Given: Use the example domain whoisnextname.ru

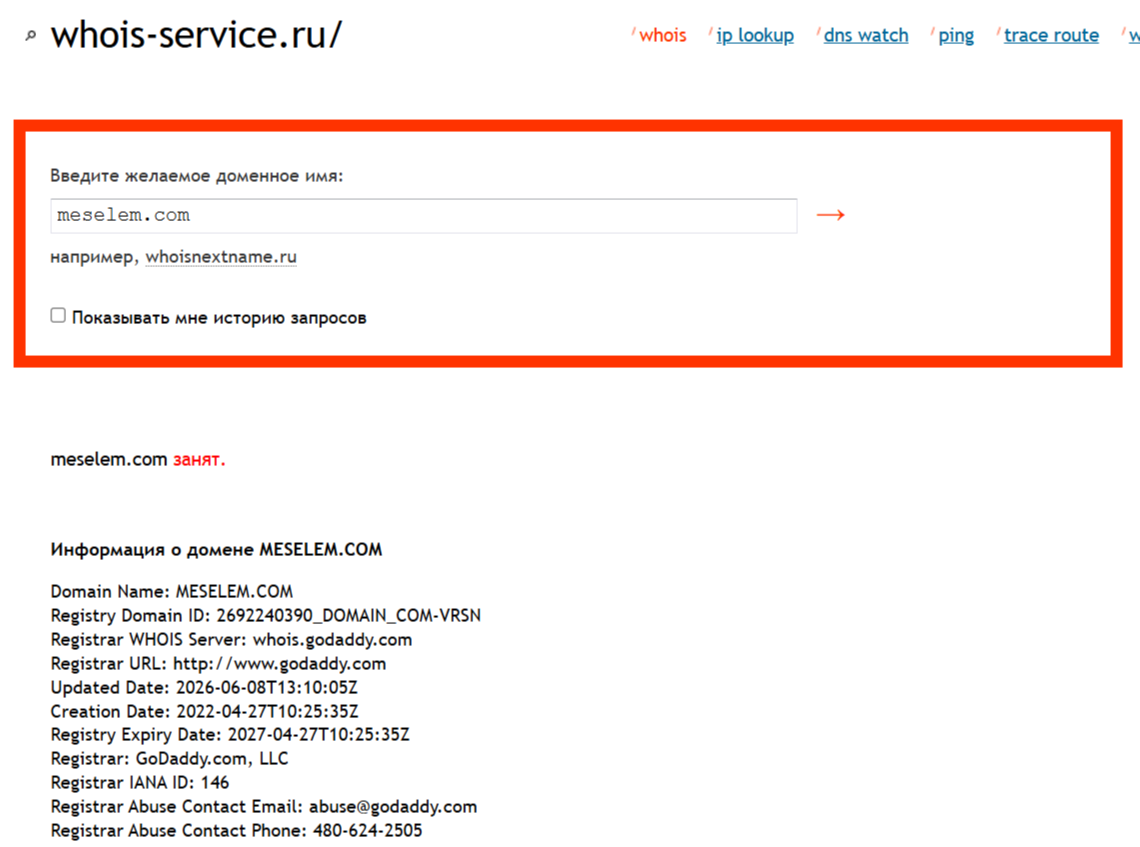Looking at the screenshot, I should (x=221, y=257).
